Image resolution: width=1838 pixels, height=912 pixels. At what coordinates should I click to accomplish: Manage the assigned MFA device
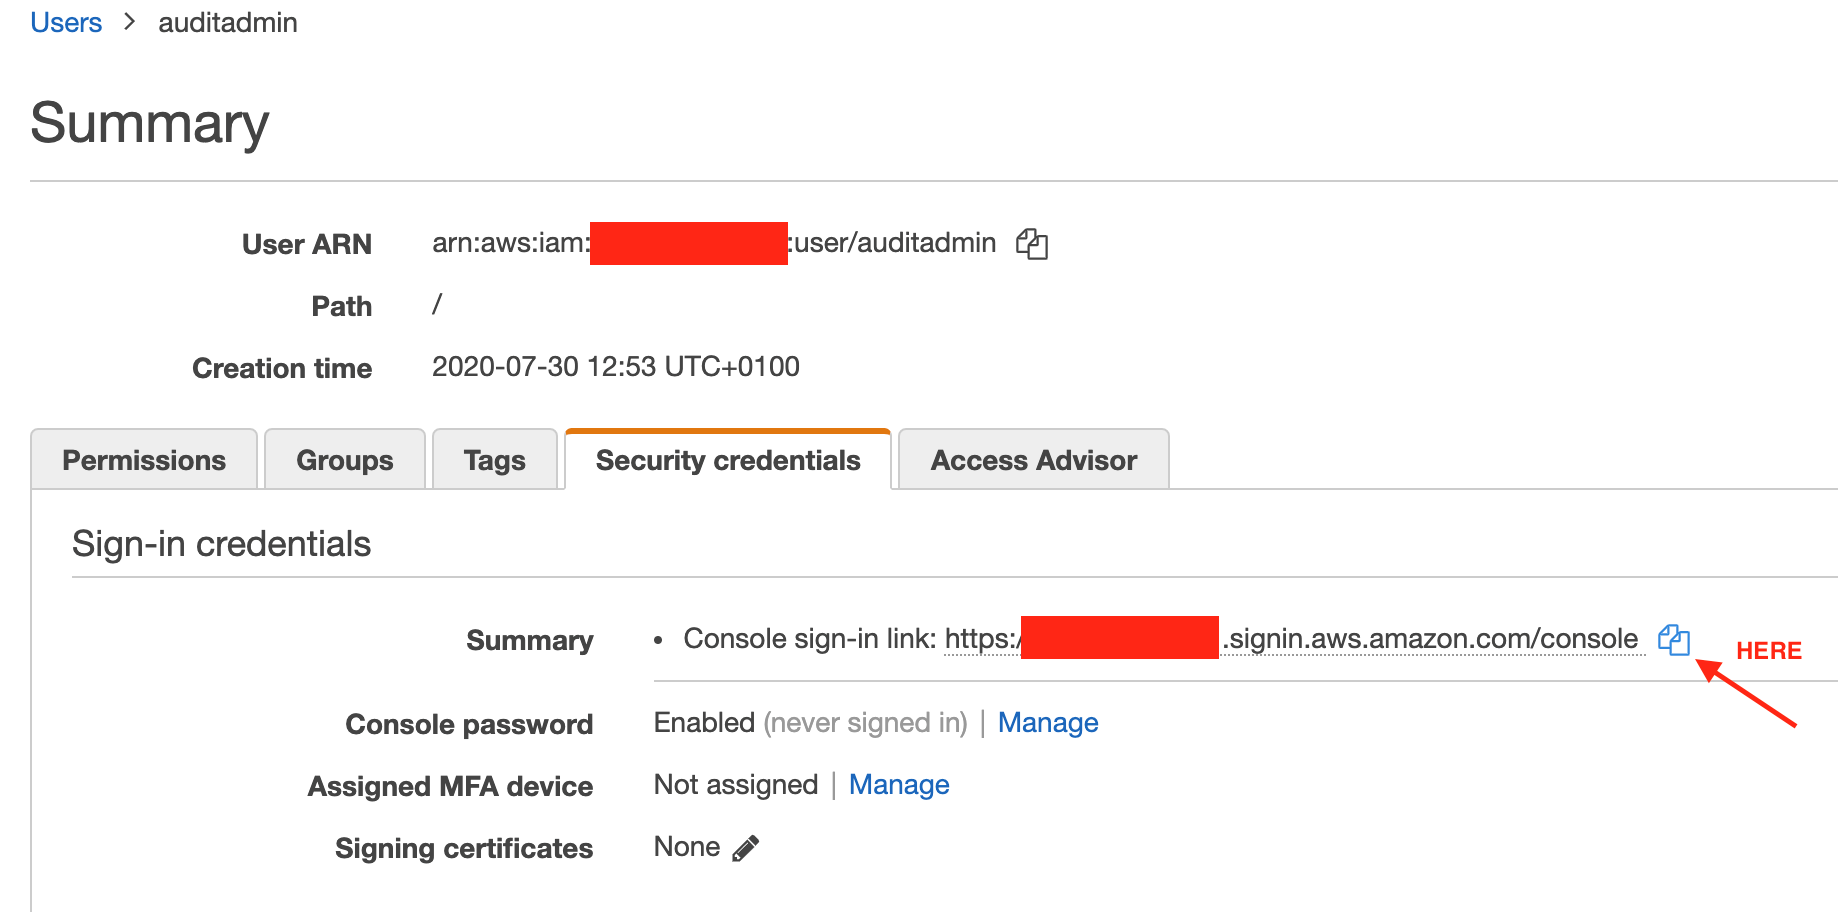[899, 784]
